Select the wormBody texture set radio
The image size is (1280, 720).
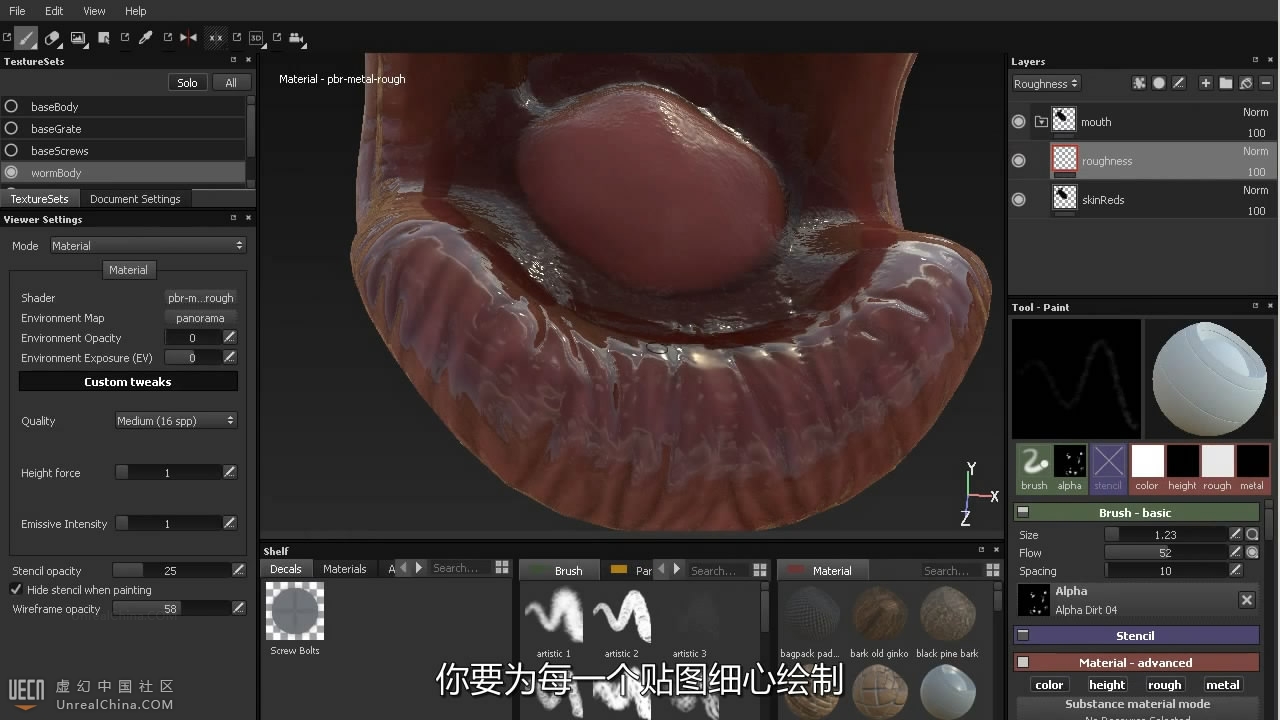(11, 172)
